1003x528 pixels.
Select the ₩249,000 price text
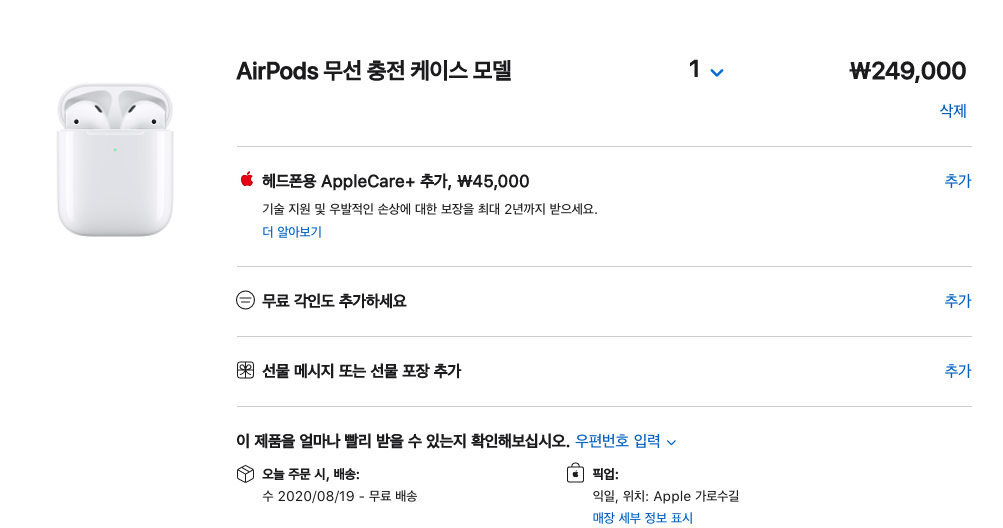908,71
